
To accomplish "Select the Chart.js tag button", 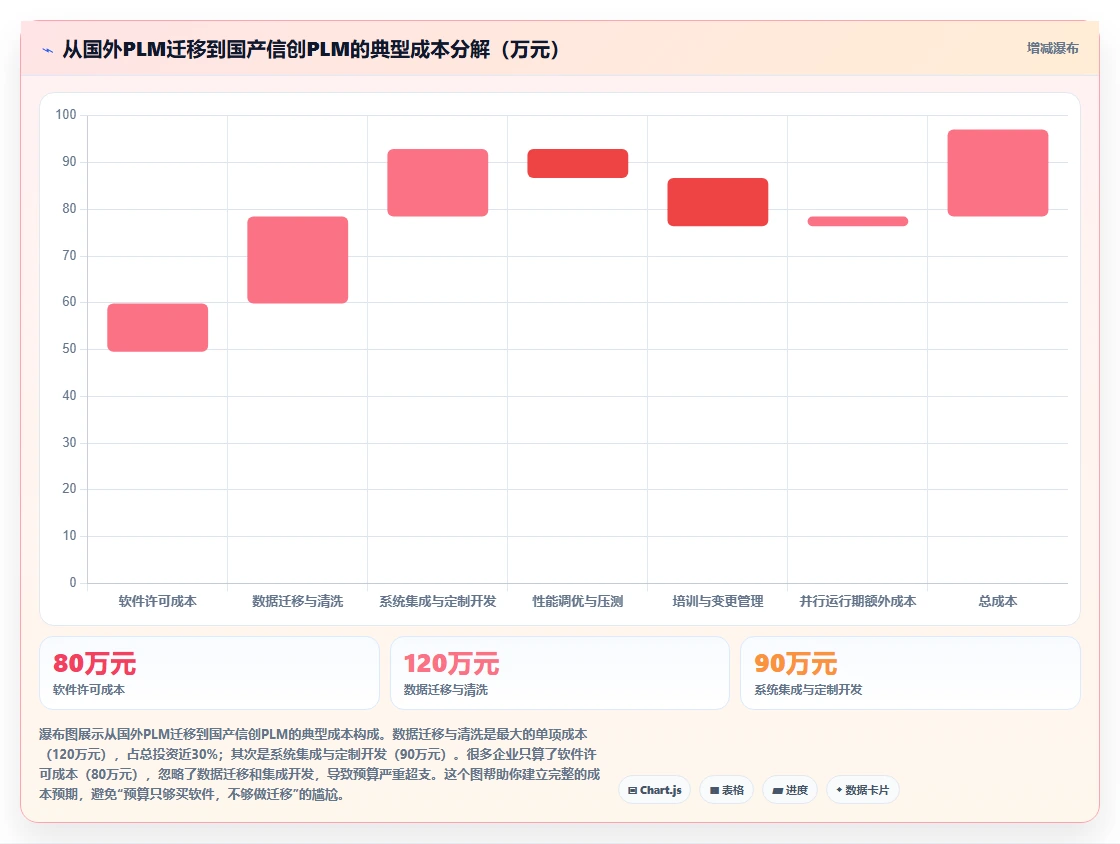I will pyautogui.click(x=654, y=790).
